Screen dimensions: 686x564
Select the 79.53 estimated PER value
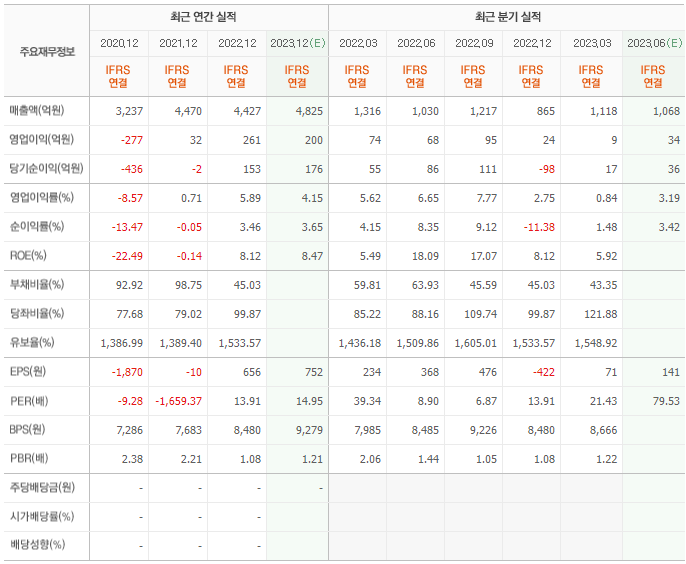click(666, 401)
